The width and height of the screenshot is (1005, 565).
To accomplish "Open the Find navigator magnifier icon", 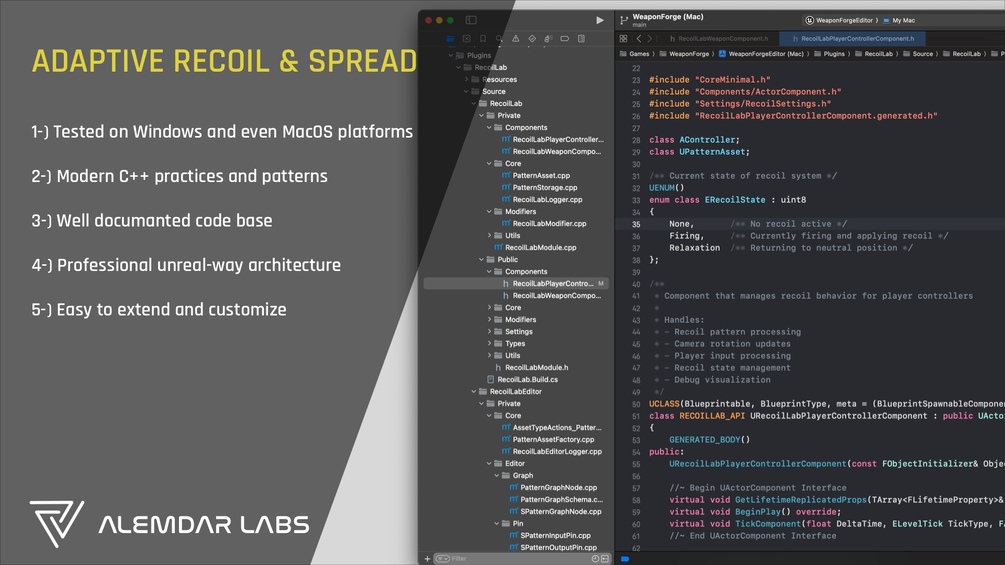I will coord(499,38).
